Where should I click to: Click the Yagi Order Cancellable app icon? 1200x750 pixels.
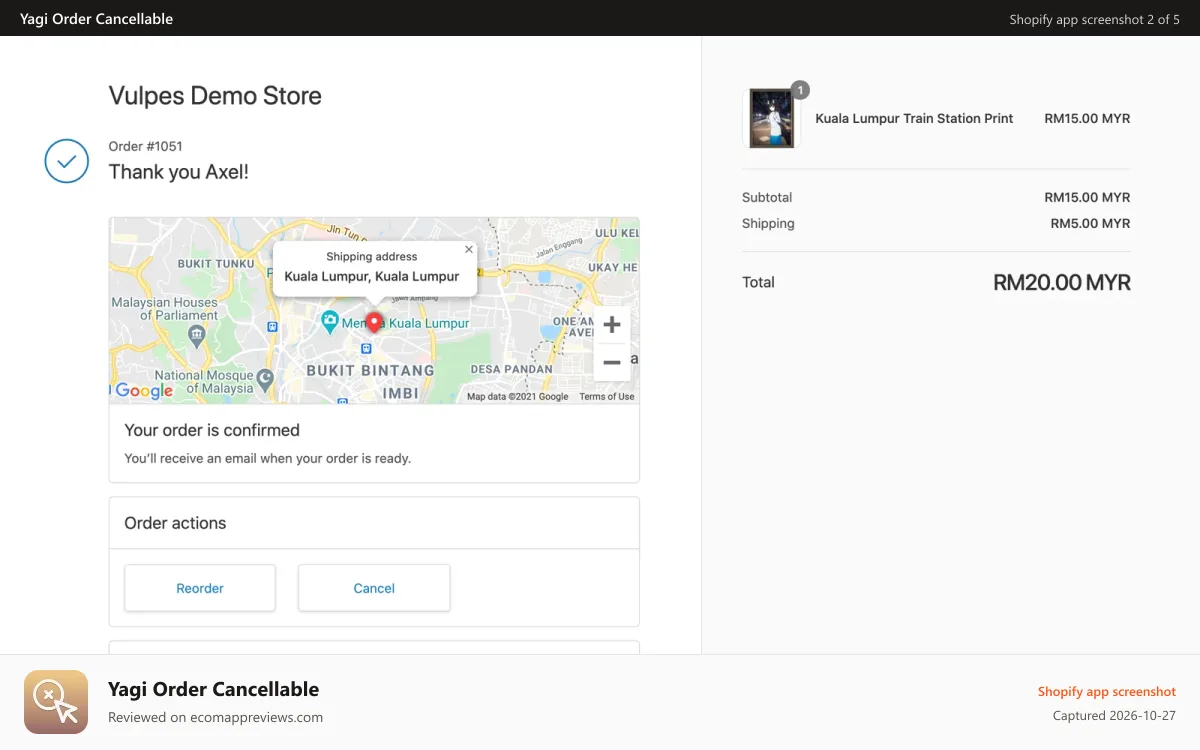tap(56, 702)
